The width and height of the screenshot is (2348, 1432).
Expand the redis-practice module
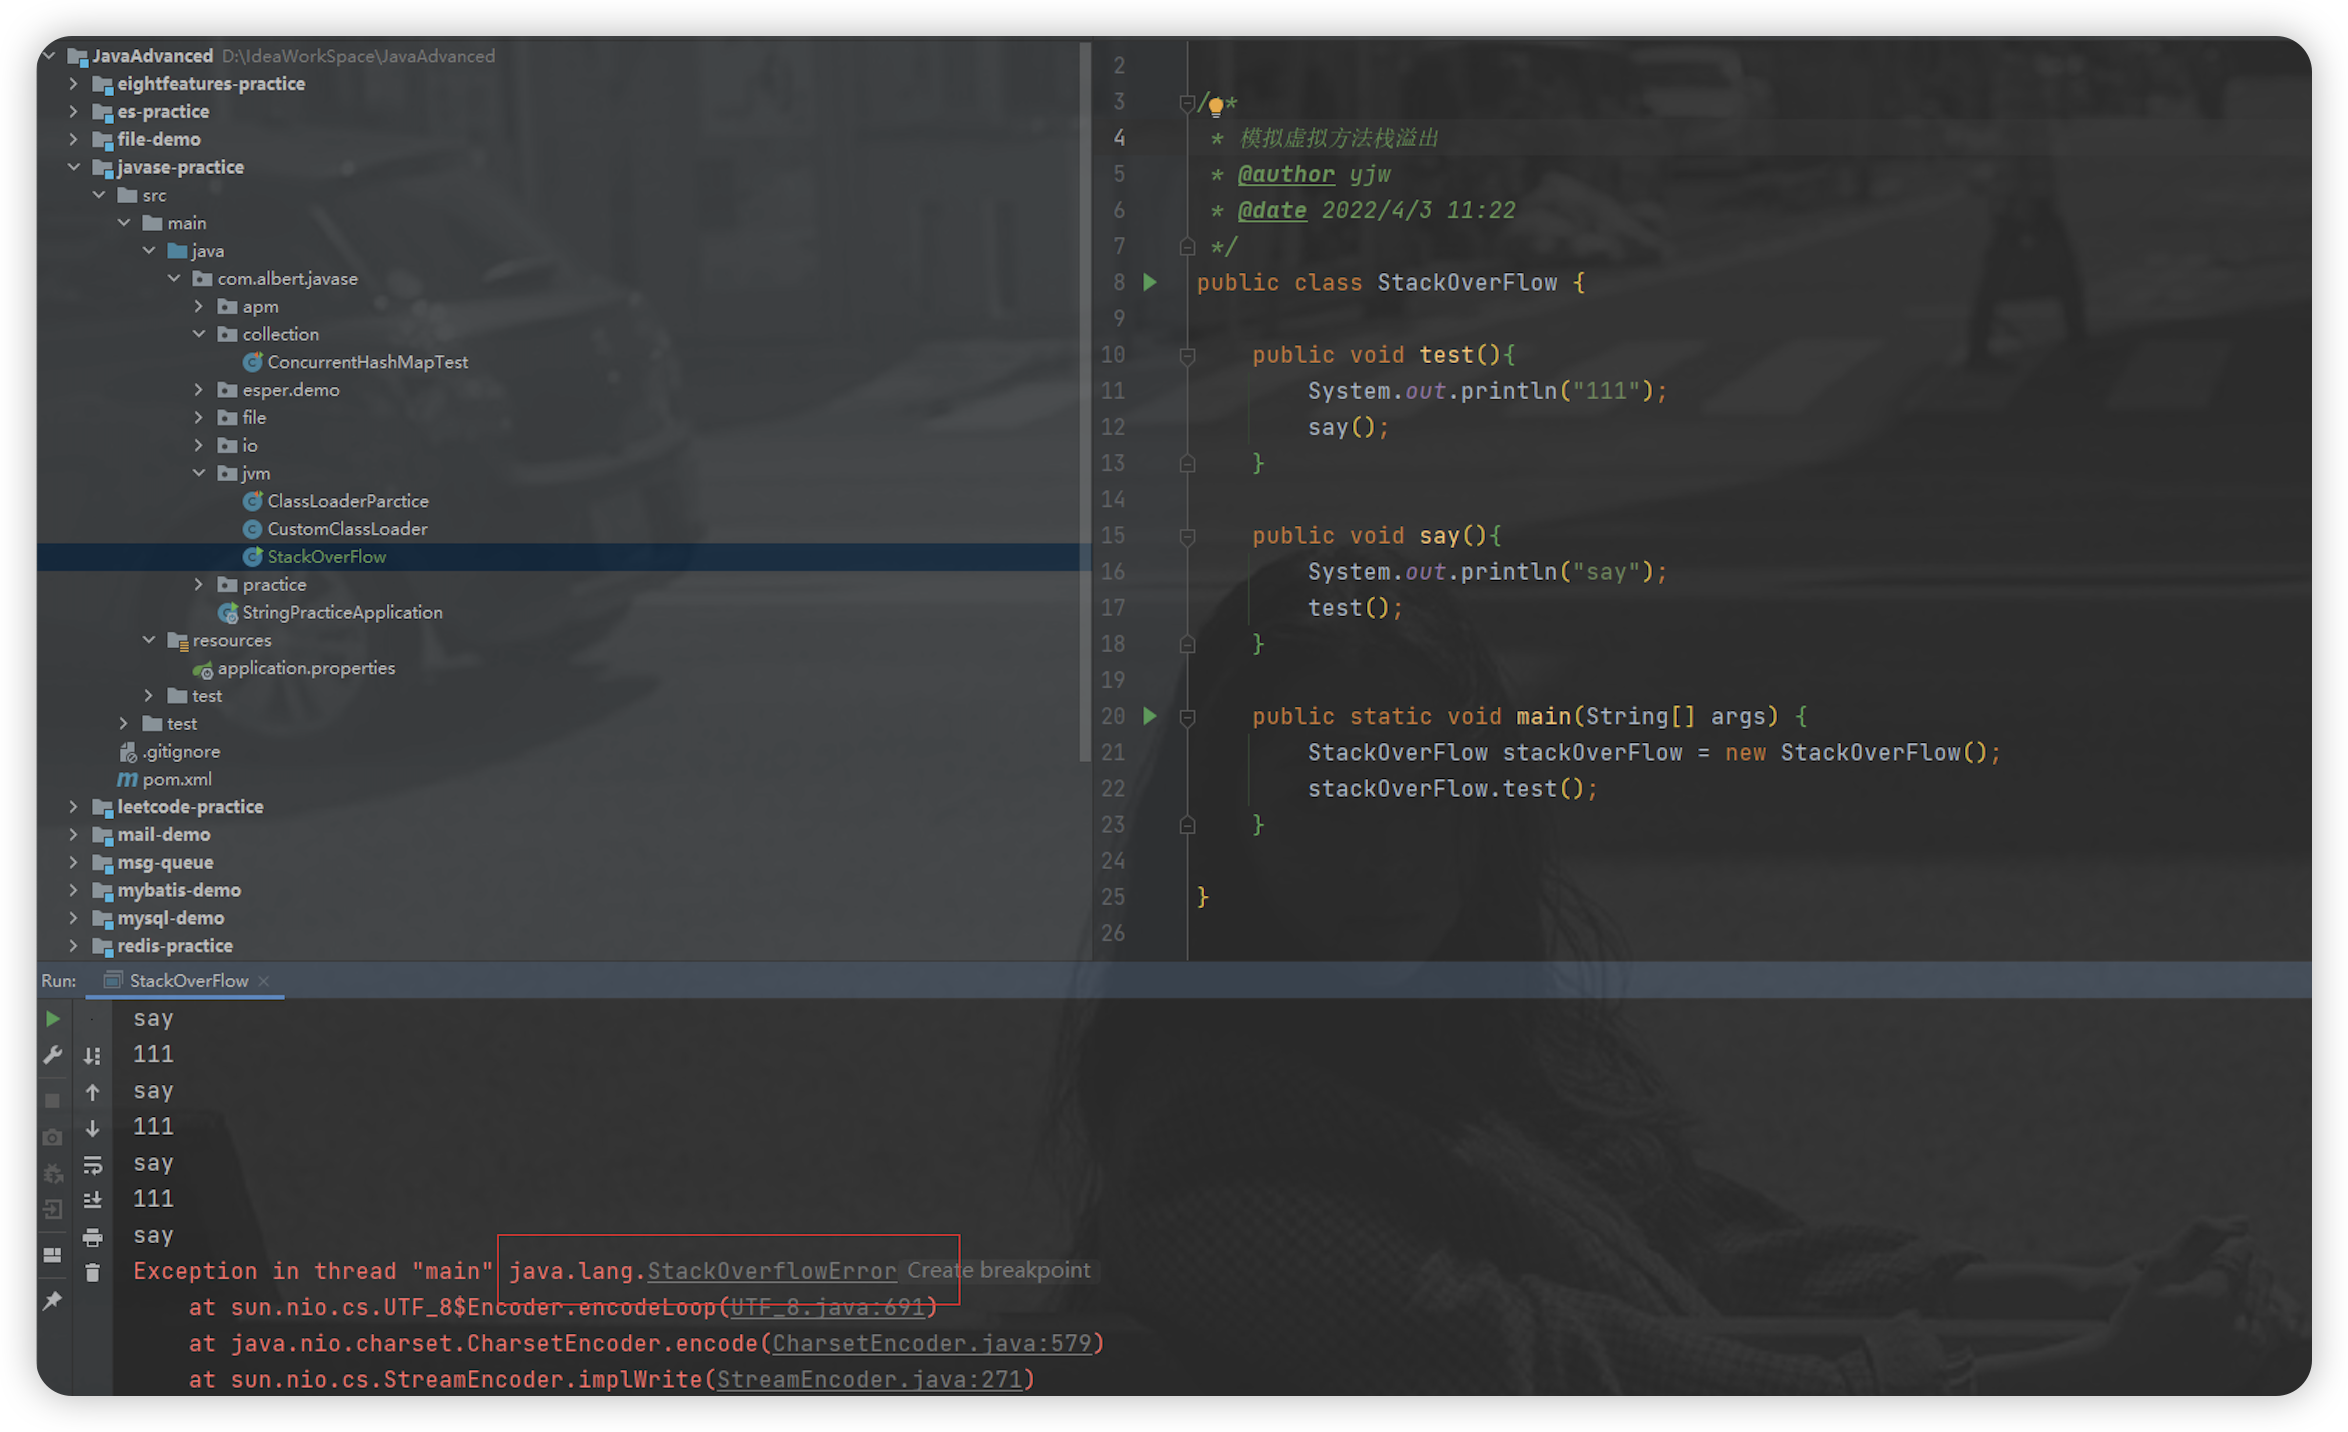(x=74, y=945)
